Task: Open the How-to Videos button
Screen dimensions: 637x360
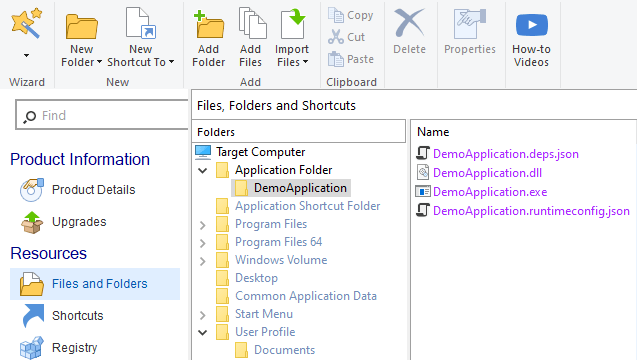Action: (x=531, y=40)
